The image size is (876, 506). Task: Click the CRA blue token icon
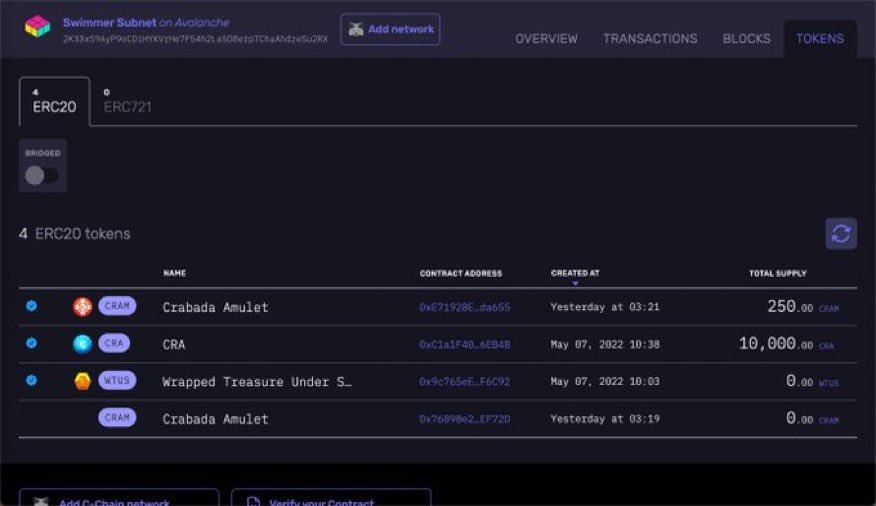[x=83, y=344]
